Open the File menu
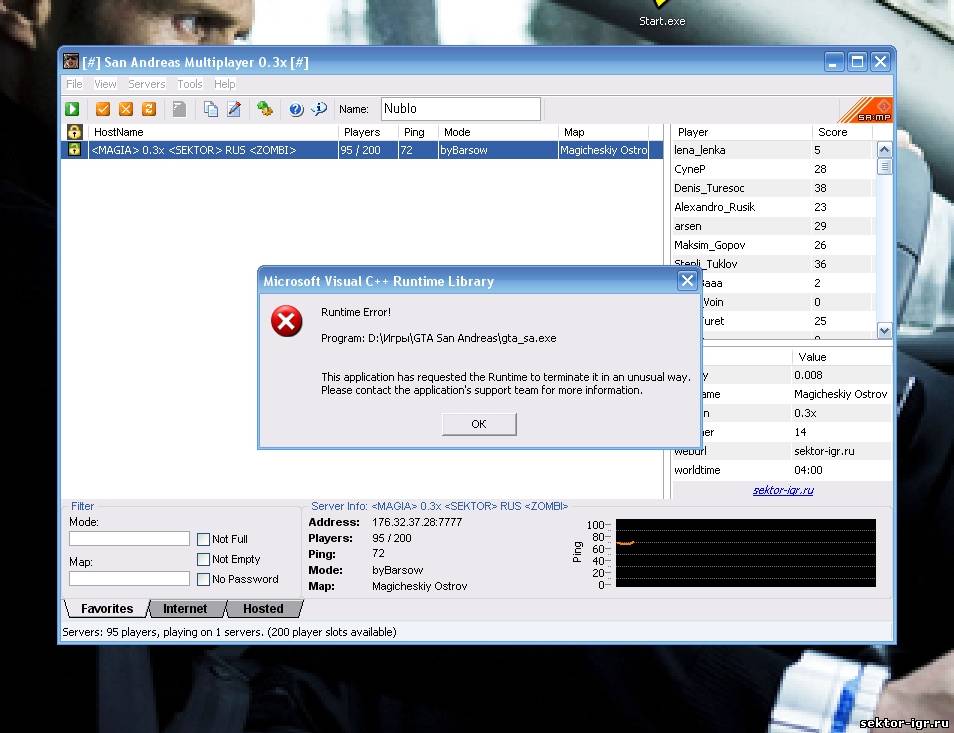Image resolution: width=954 pixels, height=733 pixels. click(x=74, y=84)
